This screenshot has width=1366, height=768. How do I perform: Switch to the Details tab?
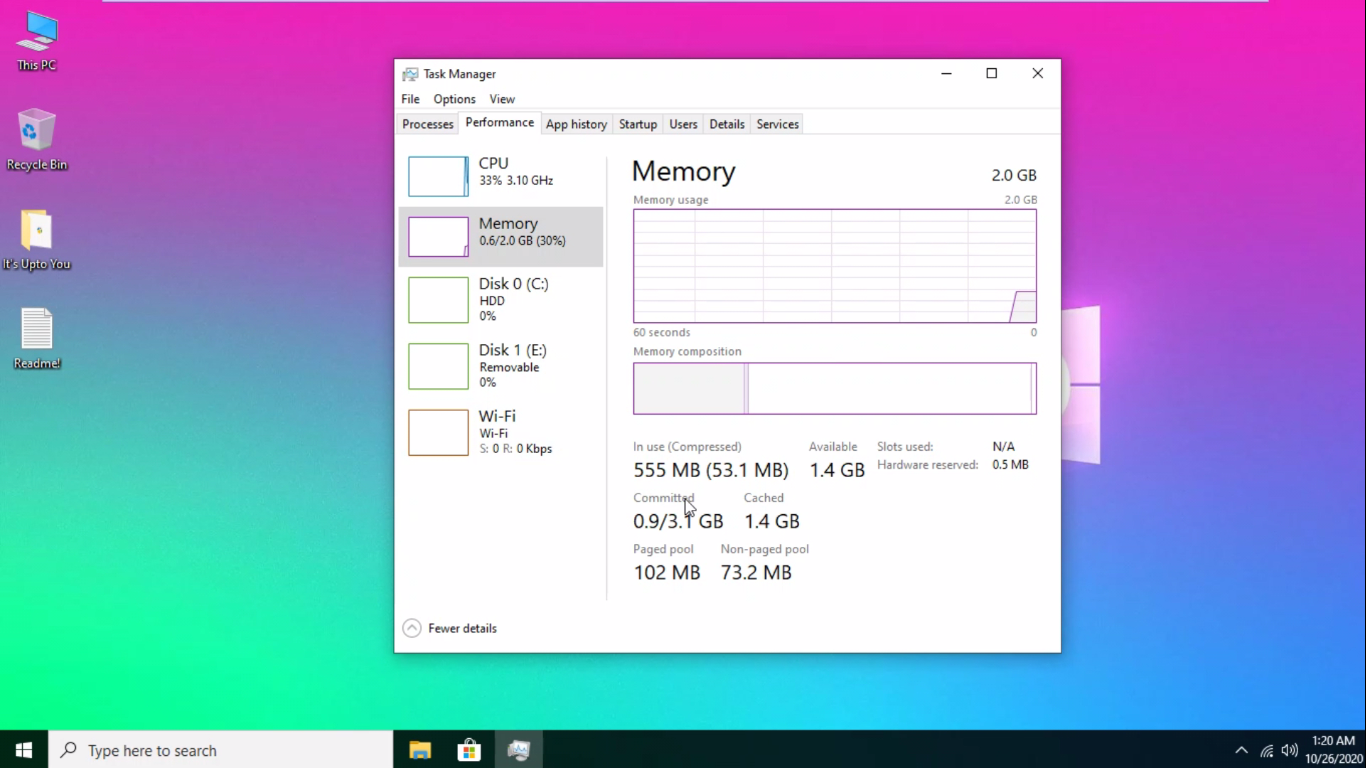click(727, 124)
